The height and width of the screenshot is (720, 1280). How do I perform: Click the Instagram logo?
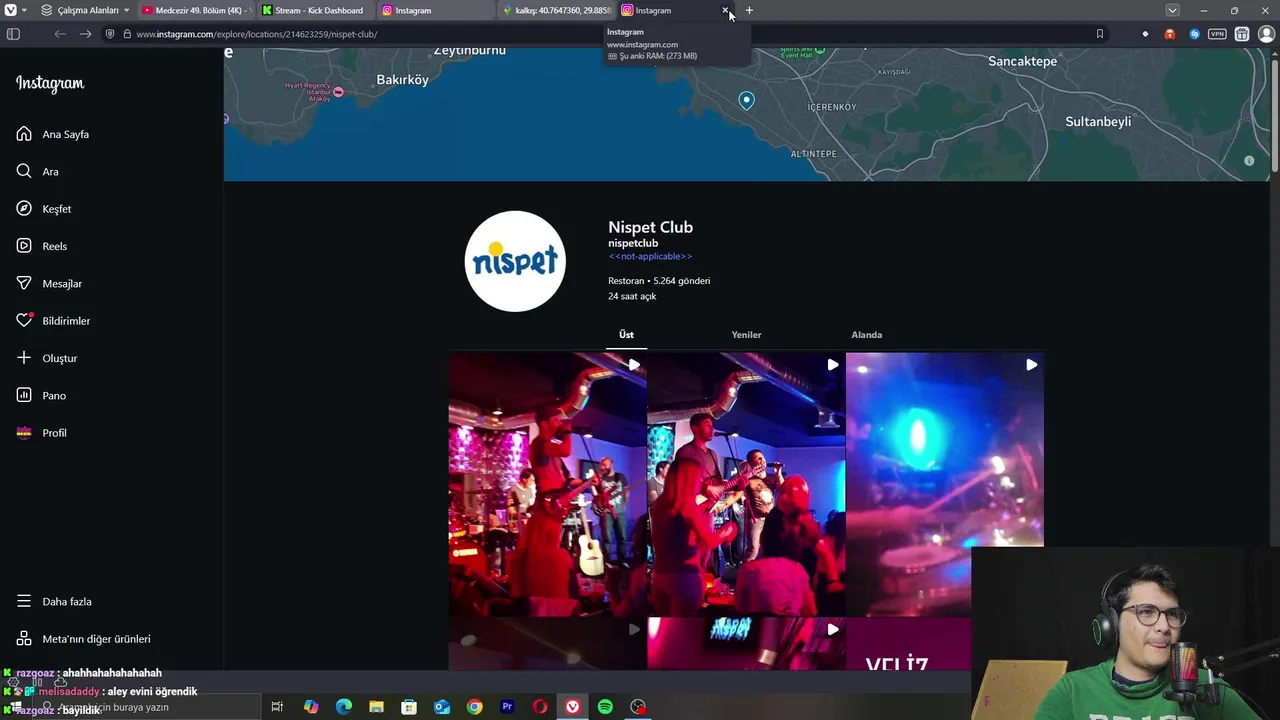[x=50, y=84]
